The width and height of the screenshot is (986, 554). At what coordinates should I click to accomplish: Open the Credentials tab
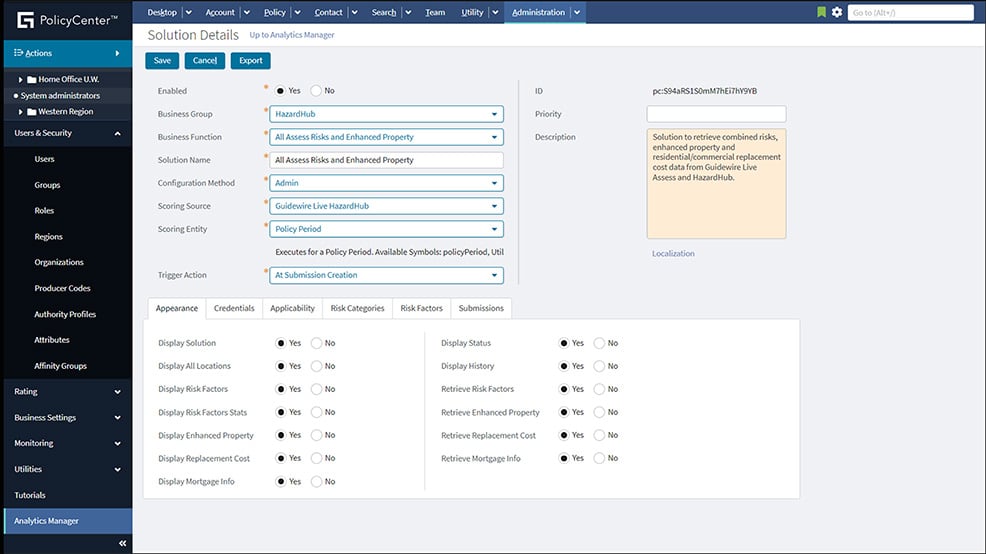click(234, 308)
